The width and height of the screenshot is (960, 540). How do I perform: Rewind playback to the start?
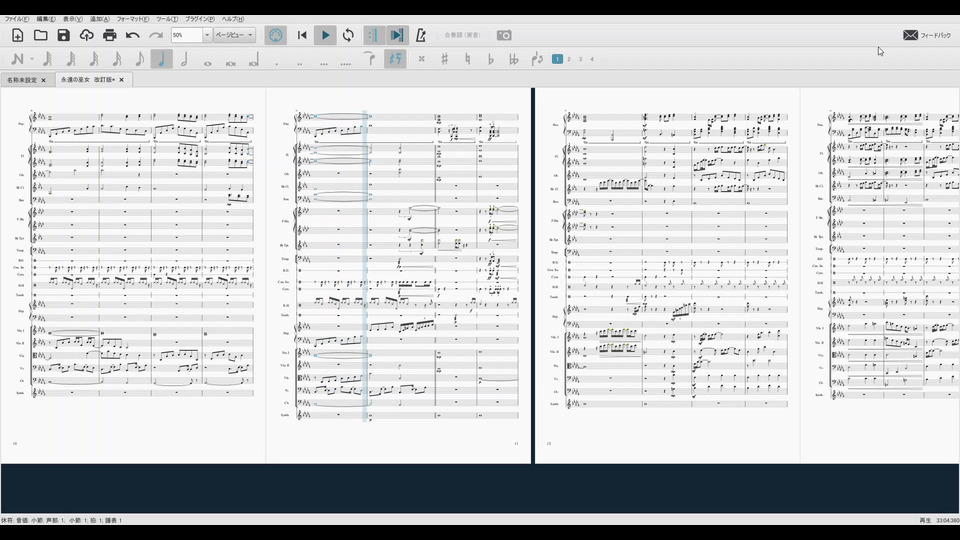click(302, 35)
